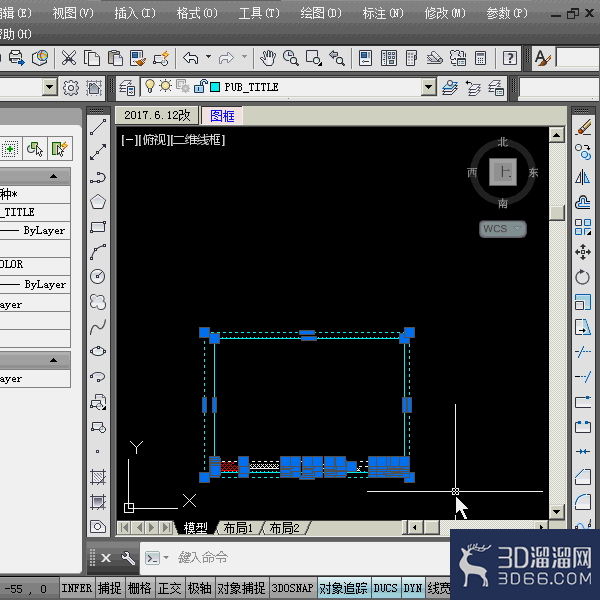Image resolution: width=600 pixels, height=600 pixels.
Task: Select the Rotate modify tool
Action: (x=582, y=277)
